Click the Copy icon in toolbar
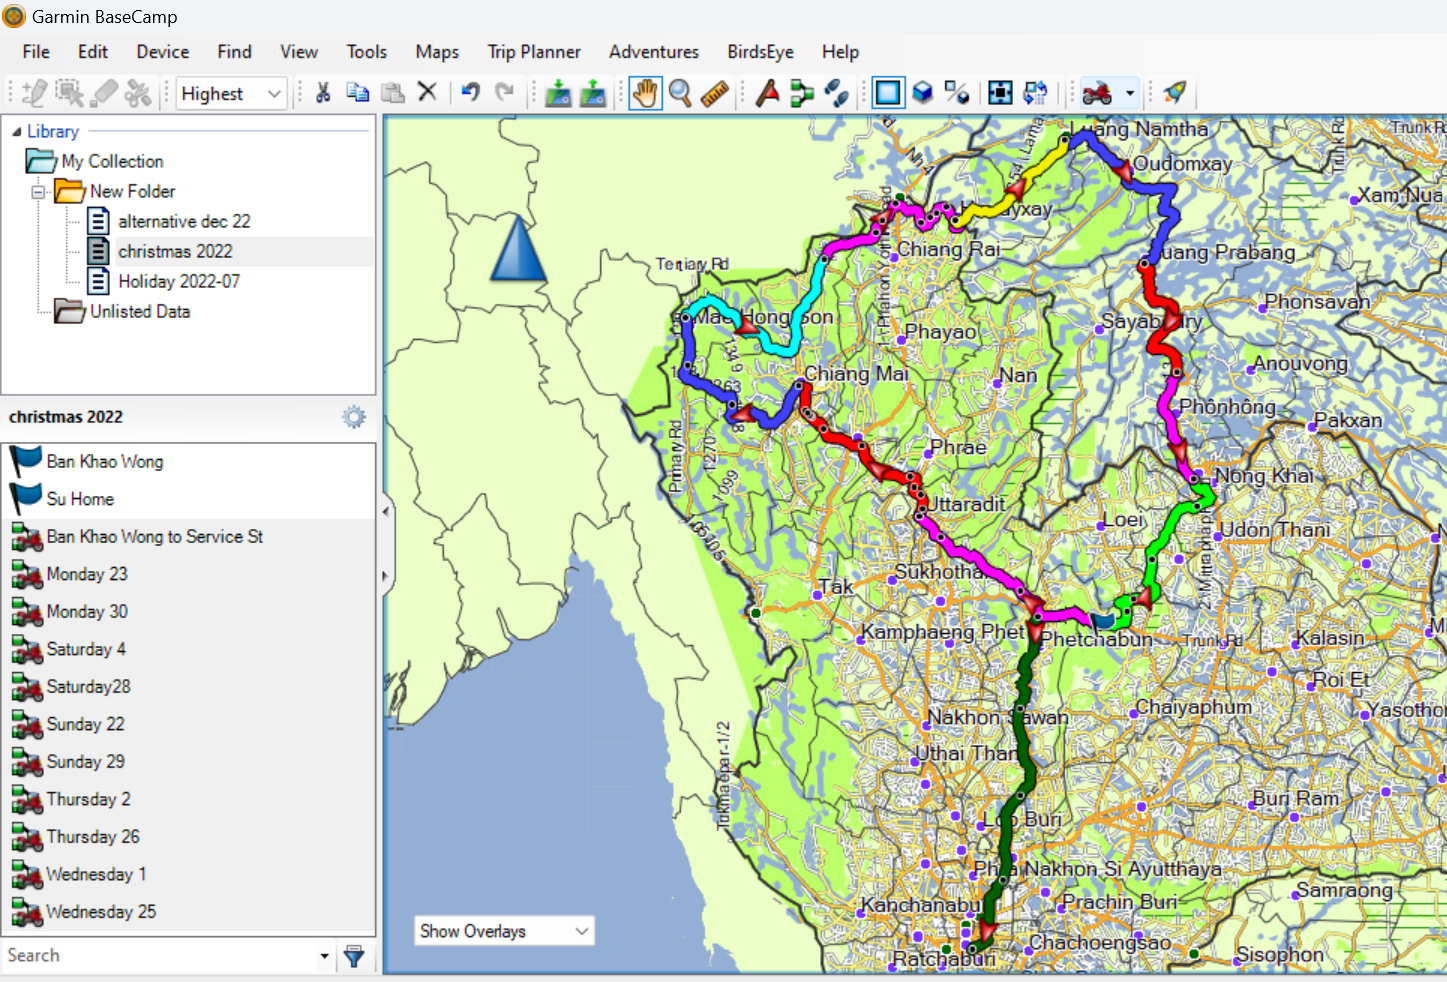This screenshot has height=982, width=1447. tap(358, 93)
